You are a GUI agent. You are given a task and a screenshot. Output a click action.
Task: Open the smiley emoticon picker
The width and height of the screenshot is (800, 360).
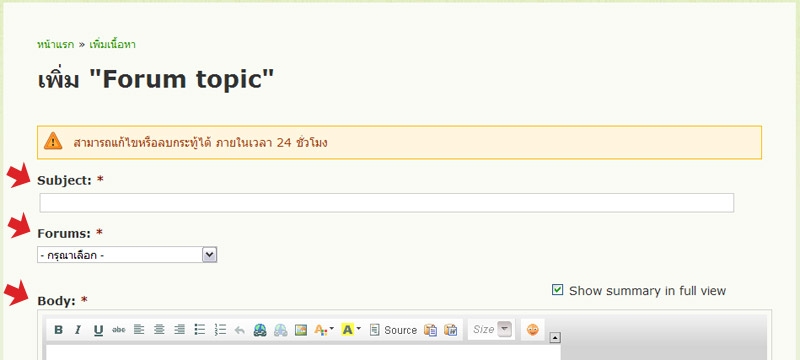pyautogui.click(x=533, y=330)
